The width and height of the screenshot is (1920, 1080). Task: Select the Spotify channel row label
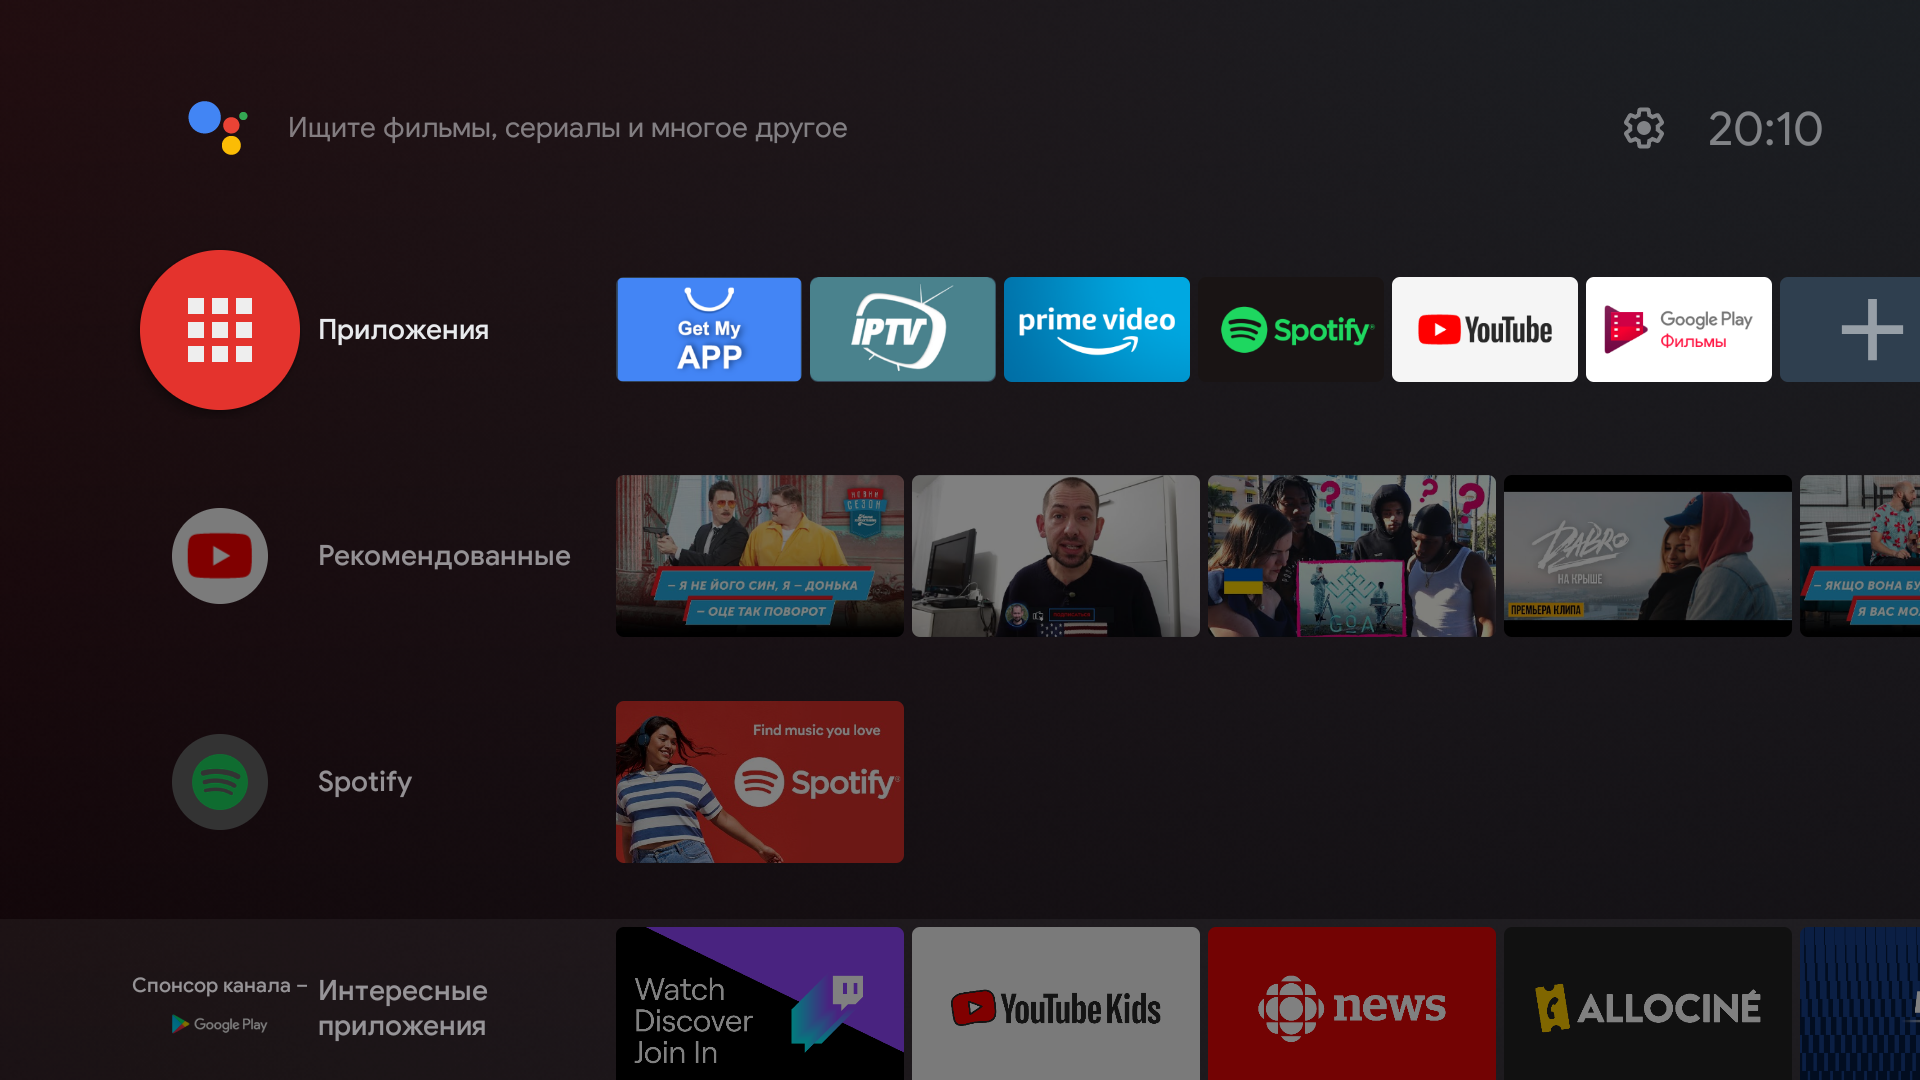[365, 782]
